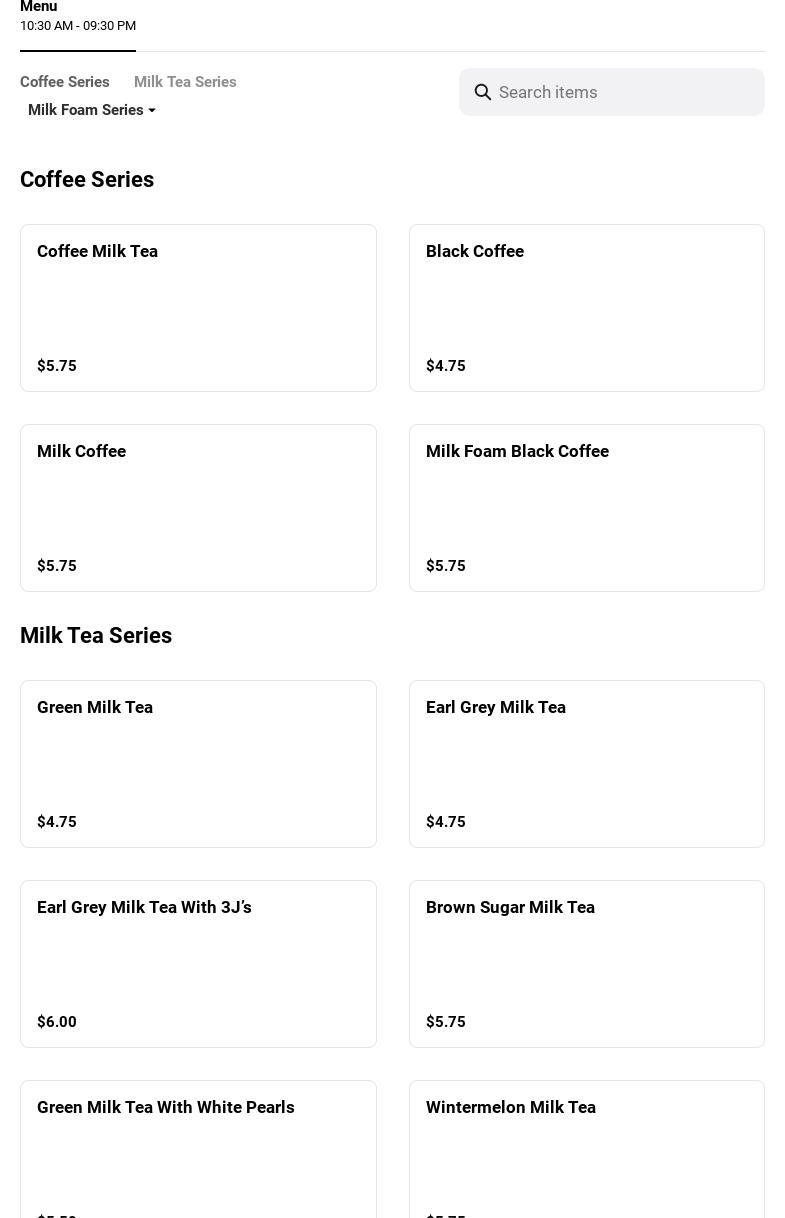Click the search magnifier icon
The width and height of the screenshot is (785, 1218).
(x=483, y=92)
